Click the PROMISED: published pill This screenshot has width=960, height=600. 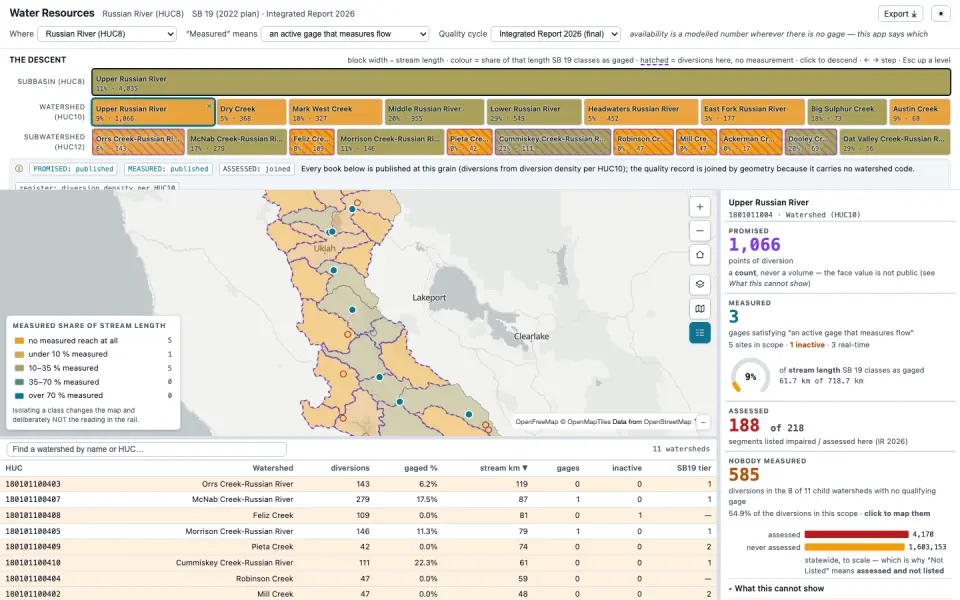(x=73, y=169)
